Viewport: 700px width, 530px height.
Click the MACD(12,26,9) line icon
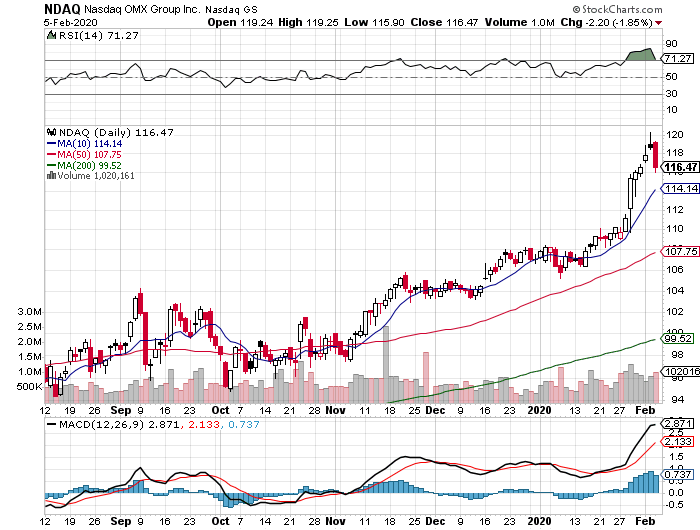tap(52, 426)
